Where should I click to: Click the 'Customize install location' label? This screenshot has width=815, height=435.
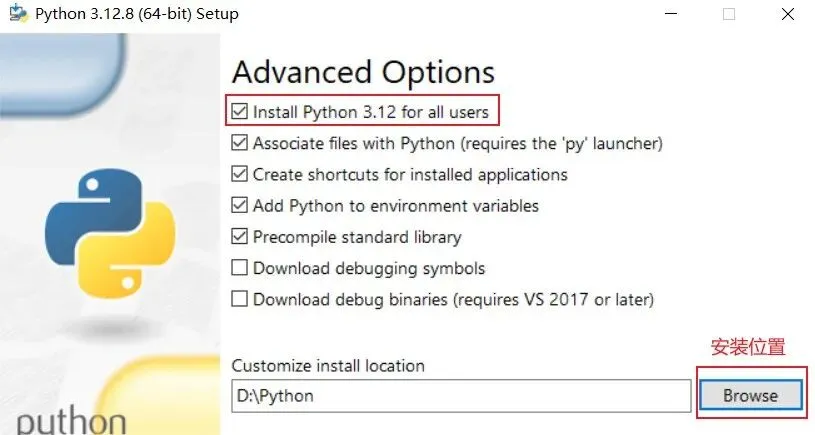328,366
